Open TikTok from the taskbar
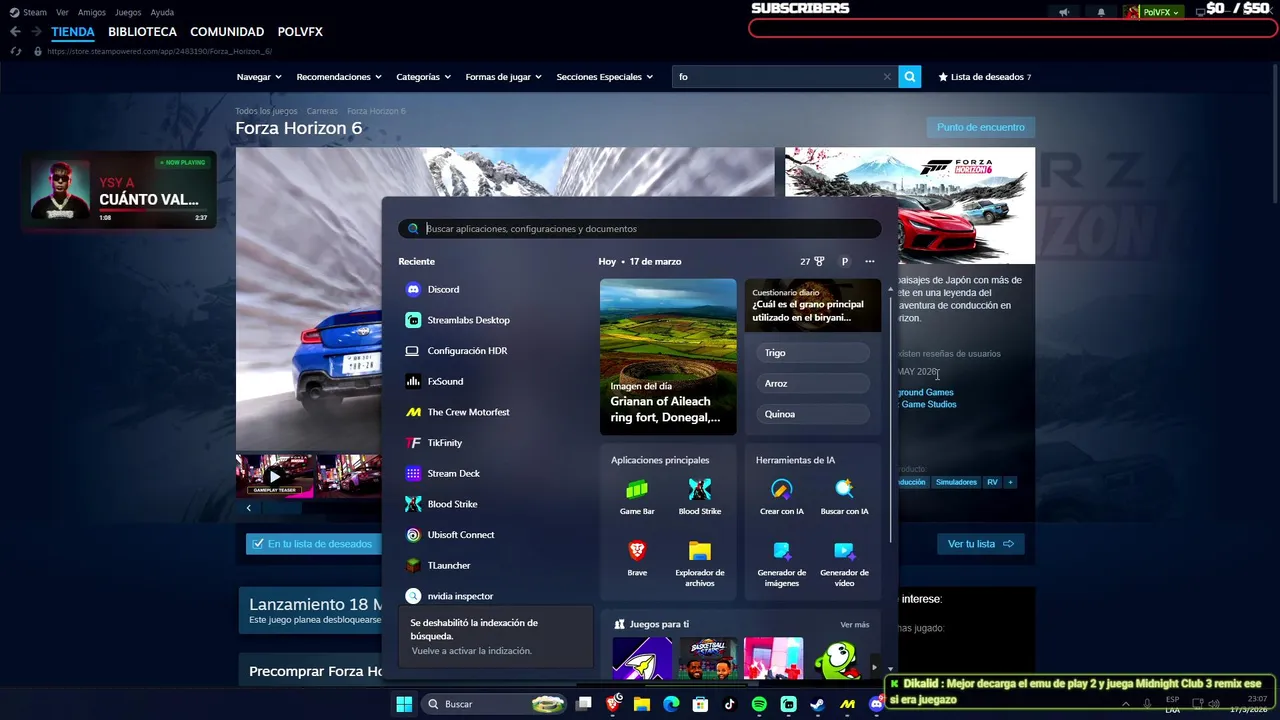The width and height of the screenshot is (1280, 720). pos(729,704)
